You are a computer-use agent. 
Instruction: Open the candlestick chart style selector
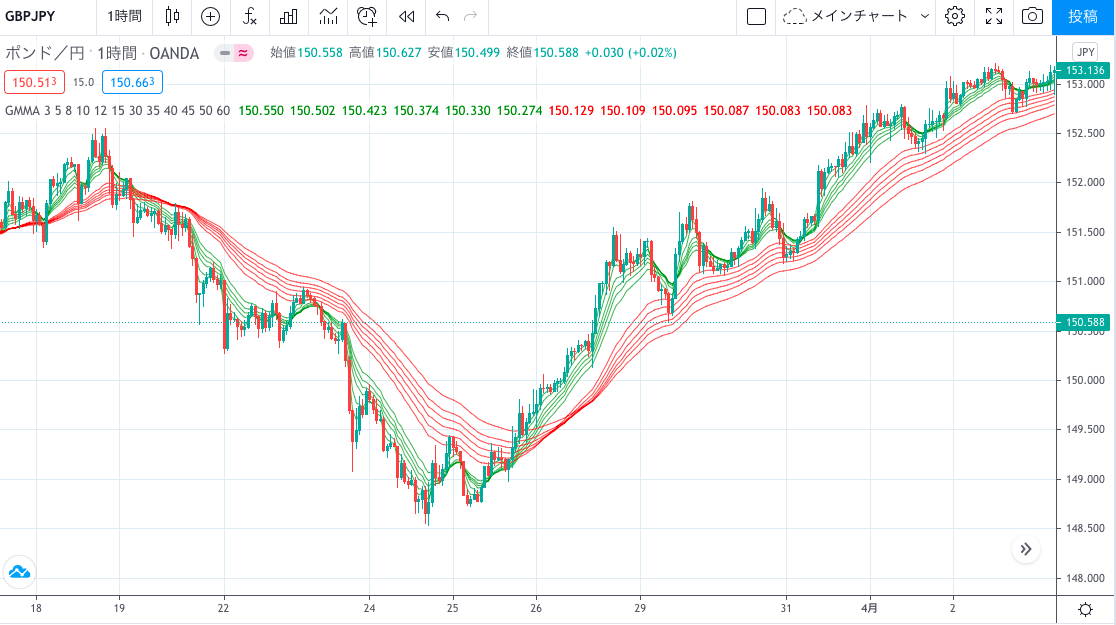[173, 16]
